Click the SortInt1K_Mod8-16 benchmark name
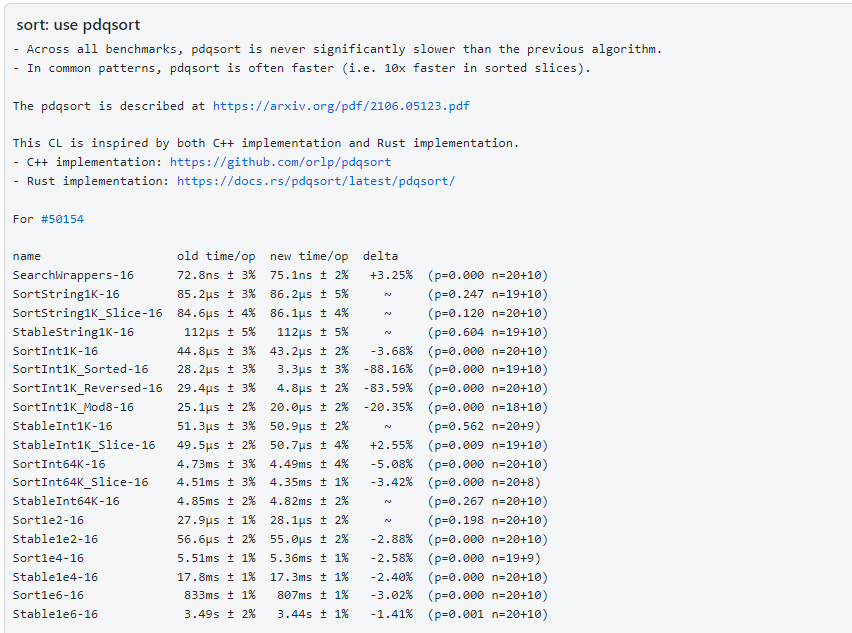 (73, 407)
